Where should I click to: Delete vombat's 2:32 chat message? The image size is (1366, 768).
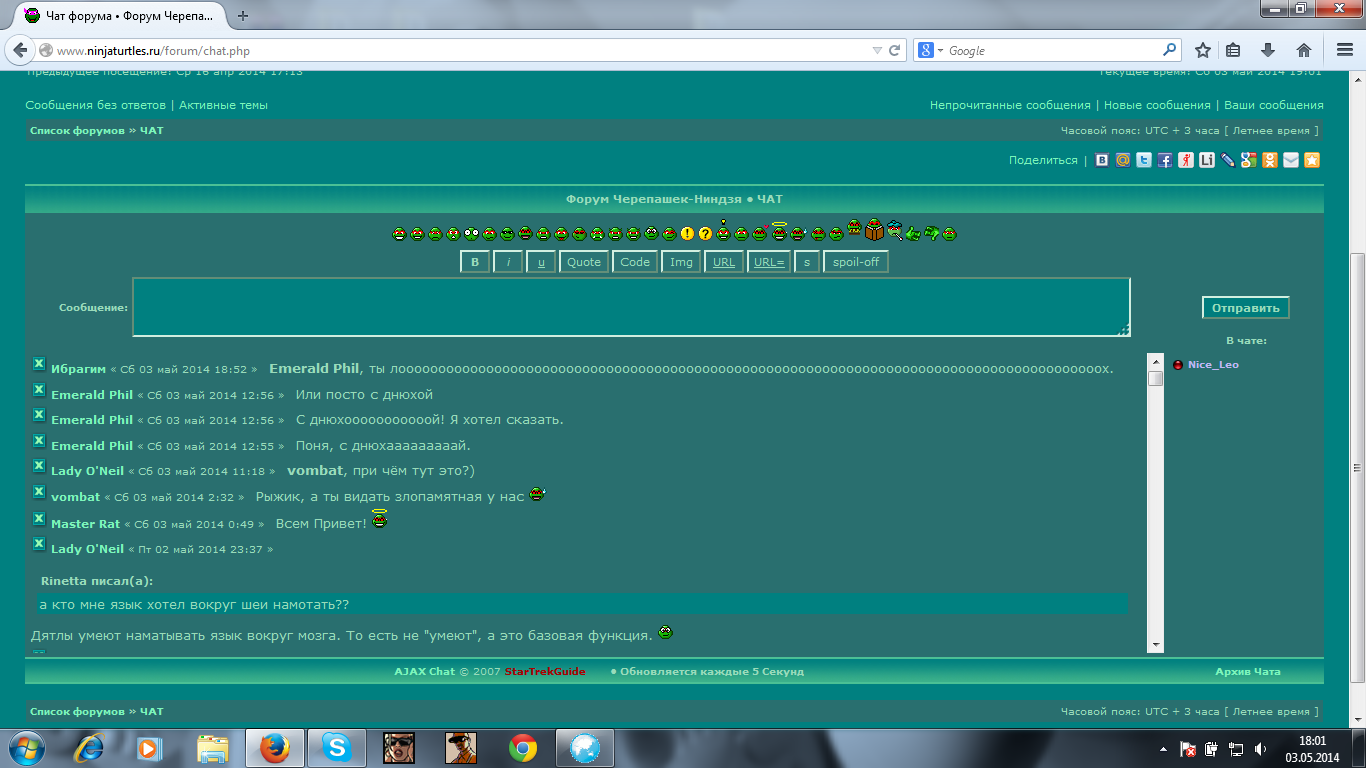coord(39,493)
